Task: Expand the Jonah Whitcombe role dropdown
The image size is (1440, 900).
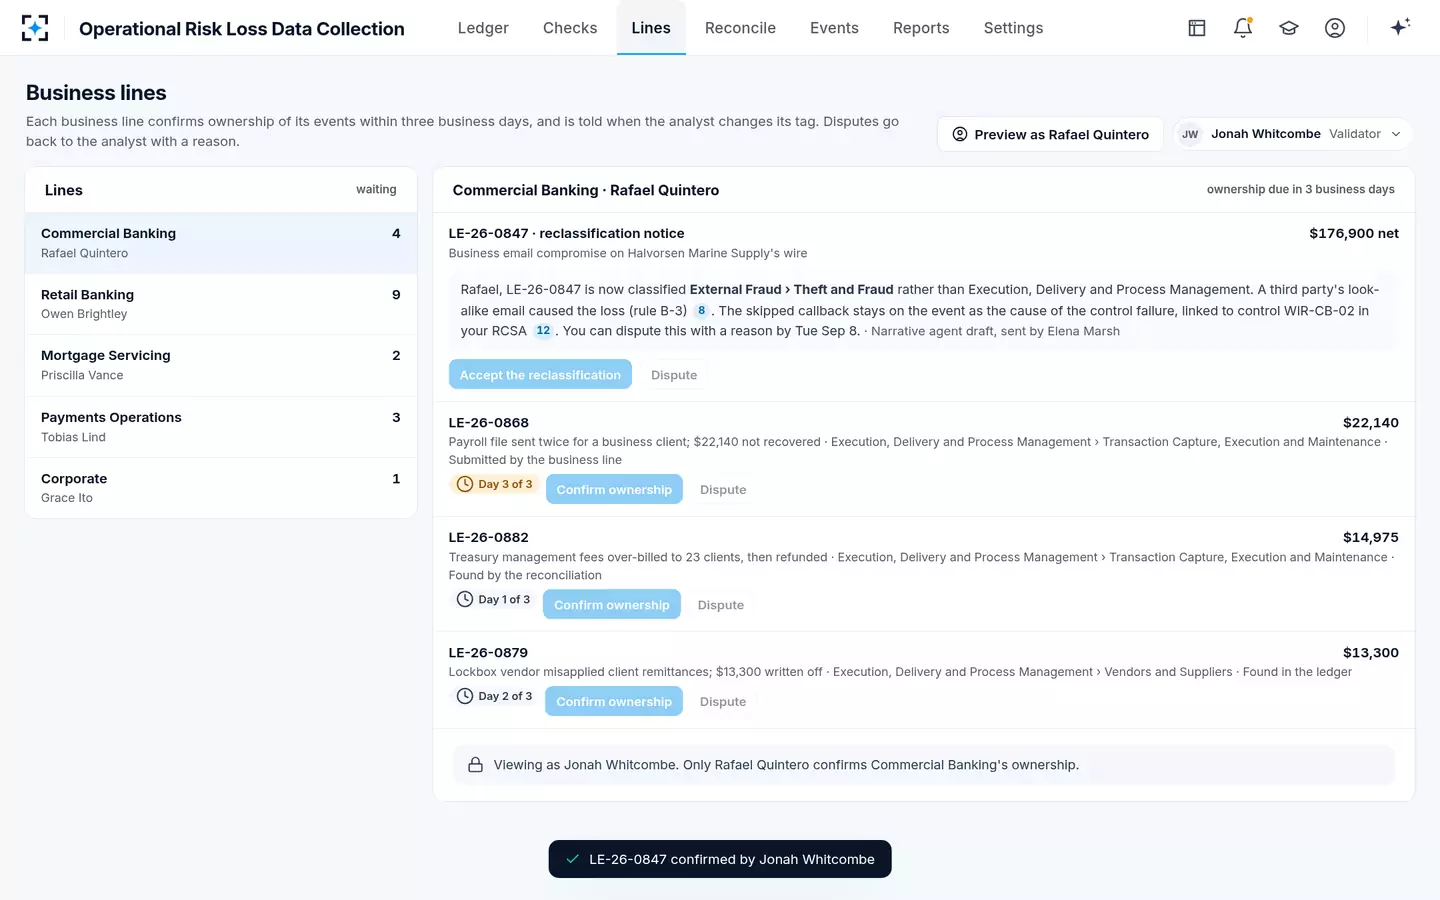Action: 1293,134
